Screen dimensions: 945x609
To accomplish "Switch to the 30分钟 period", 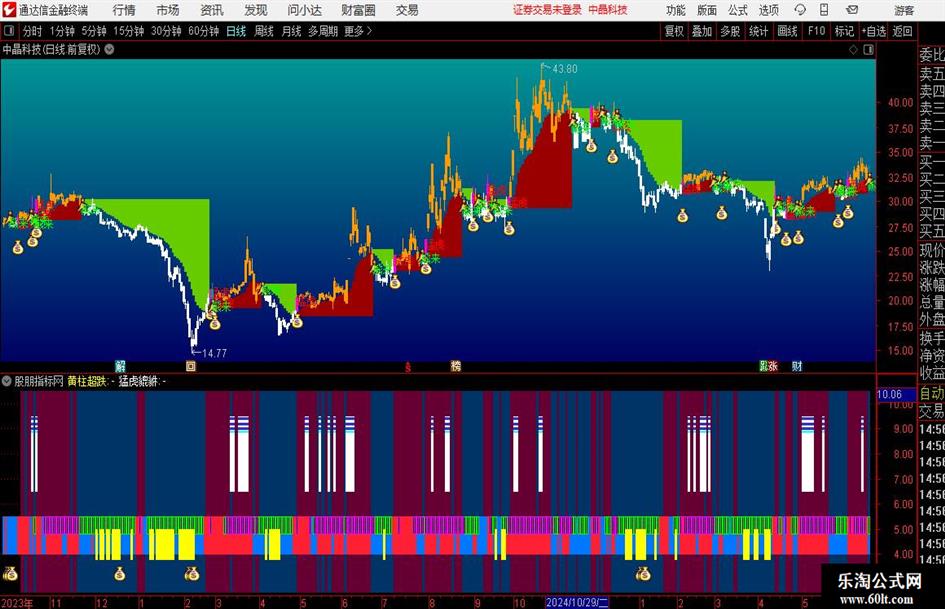I will point(166,31).
